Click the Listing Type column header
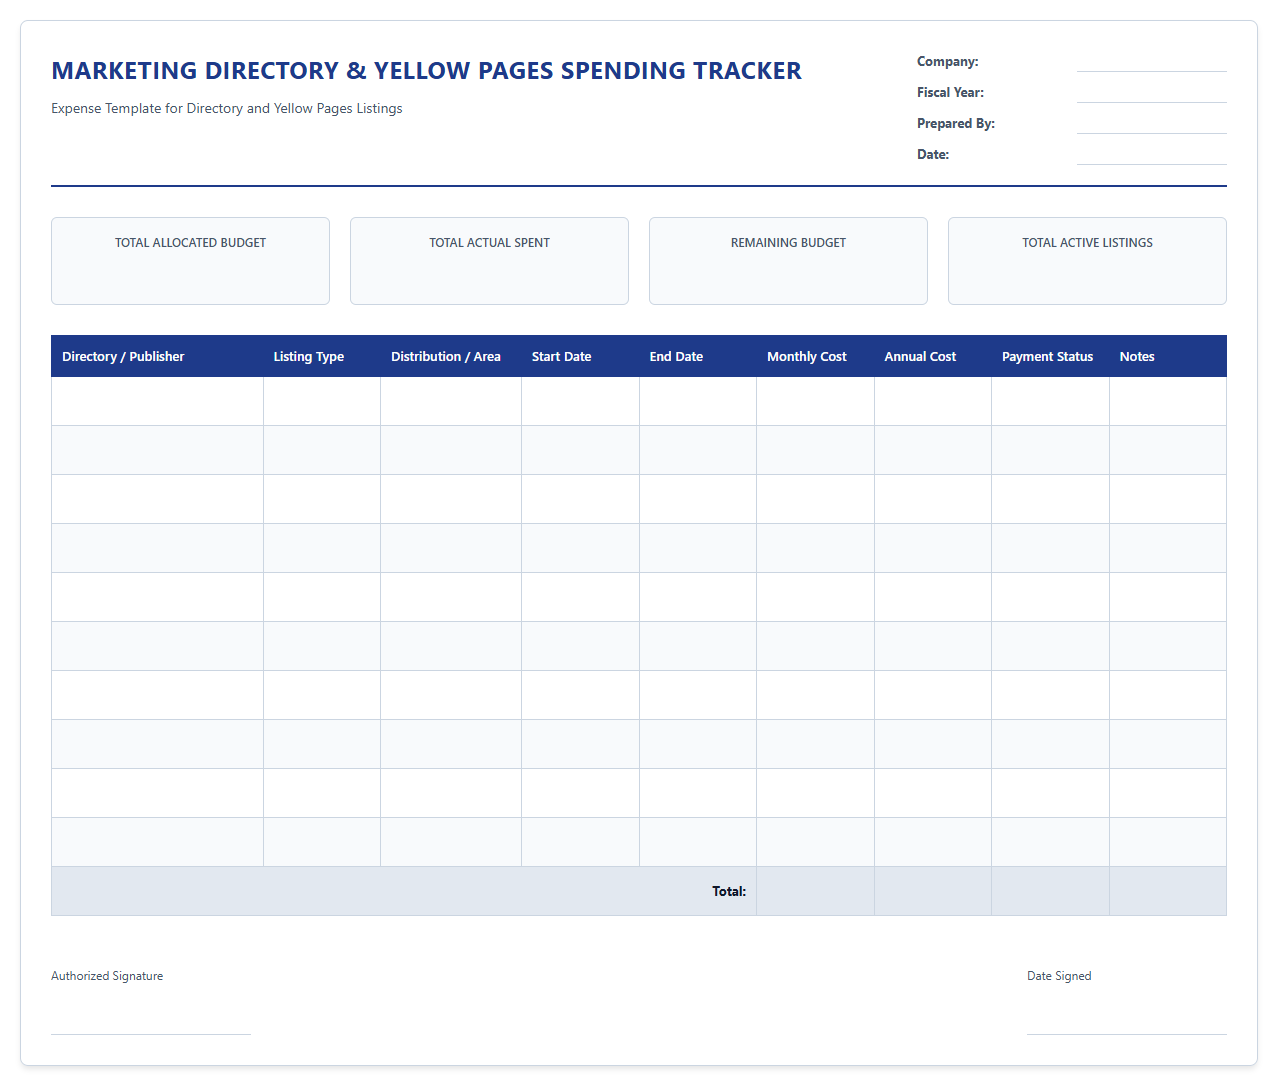Viewport: 1278px width, 1086px height. tap(322, 356)
